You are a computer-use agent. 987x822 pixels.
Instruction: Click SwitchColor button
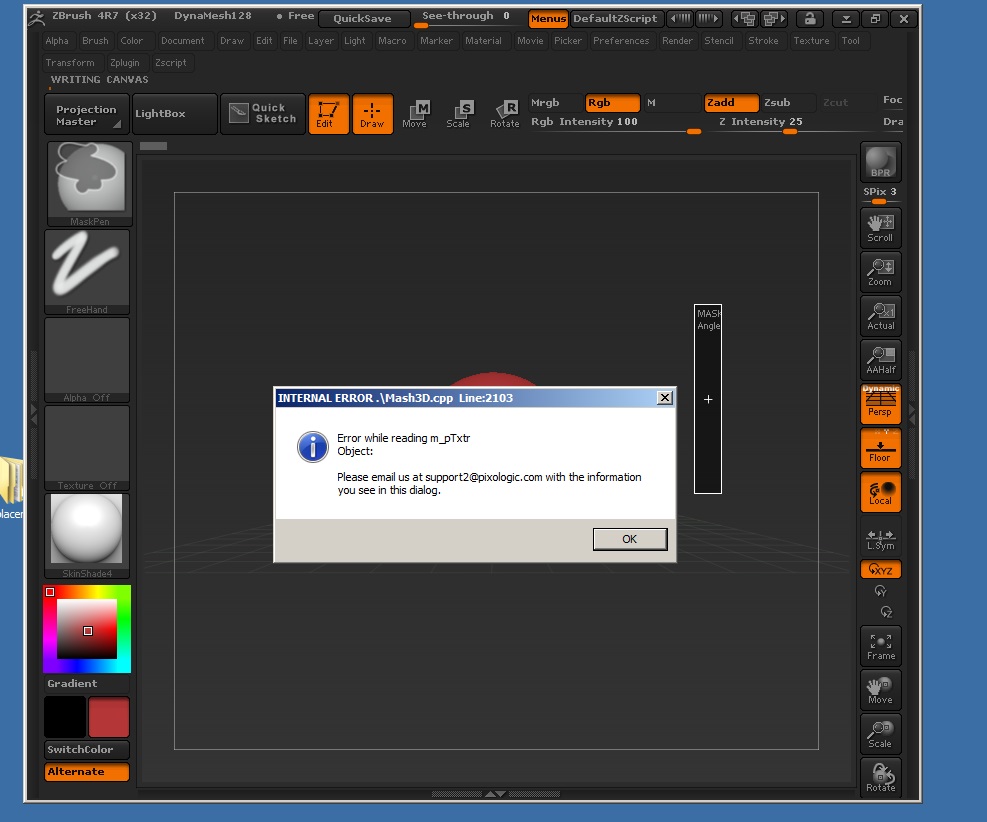tap(87, 750)
